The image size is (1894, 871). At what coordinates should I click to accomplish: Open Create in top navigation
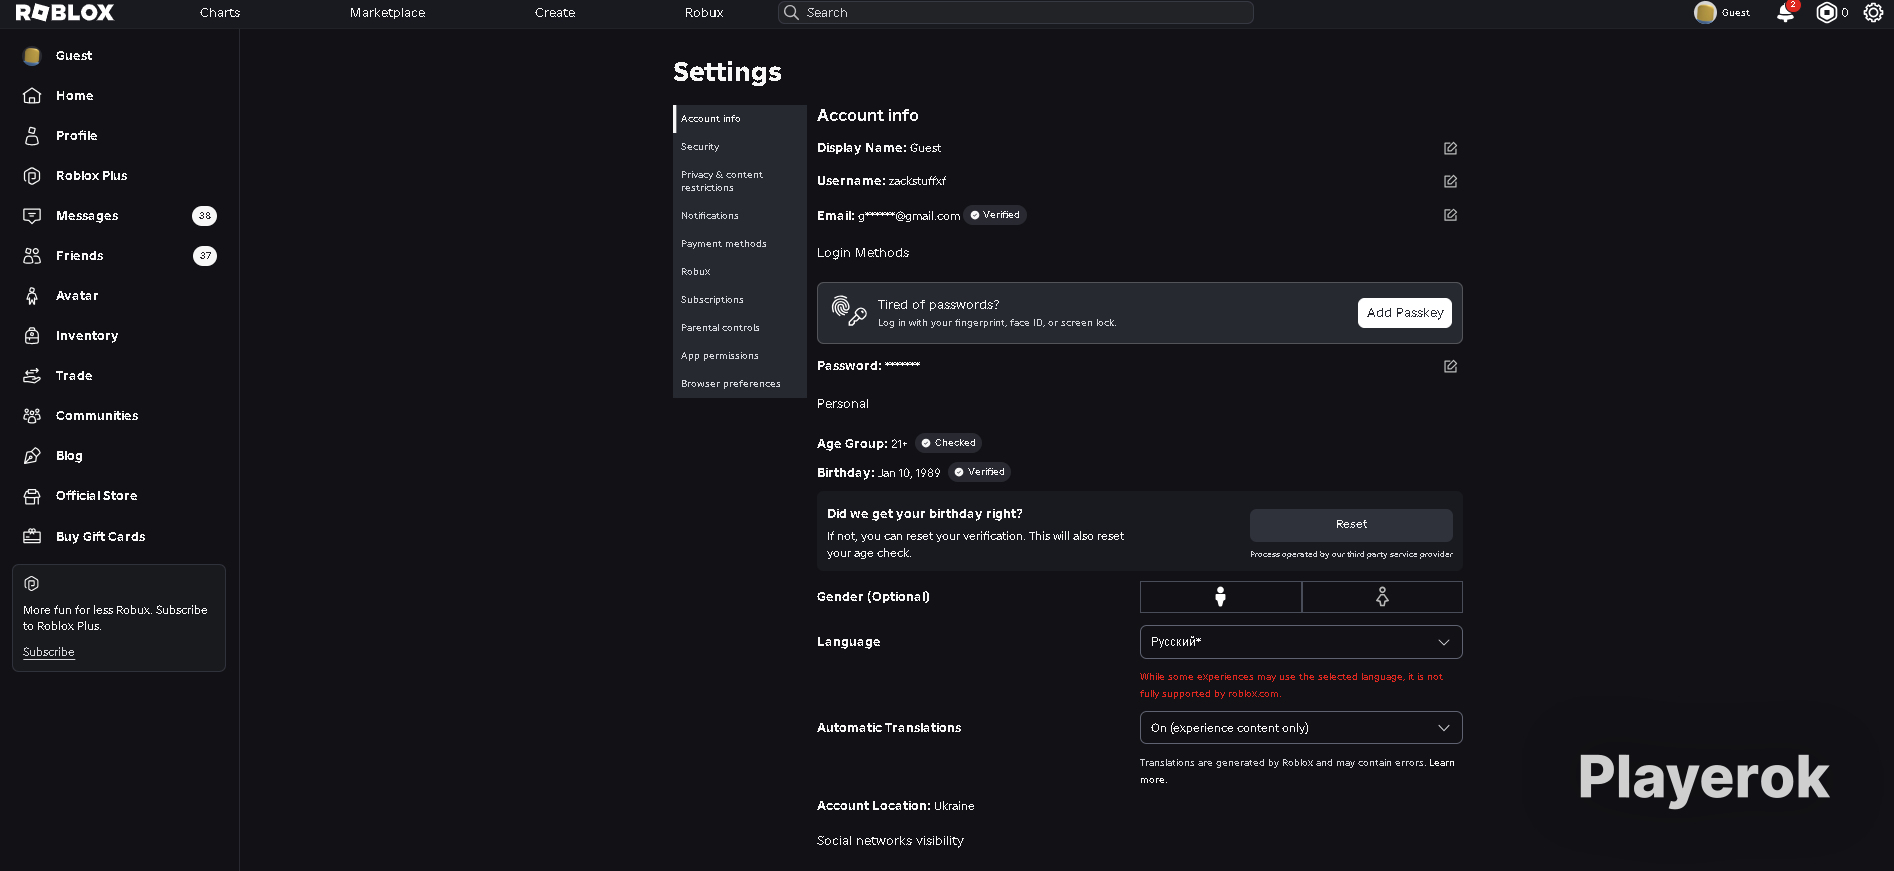coord(555,13)
